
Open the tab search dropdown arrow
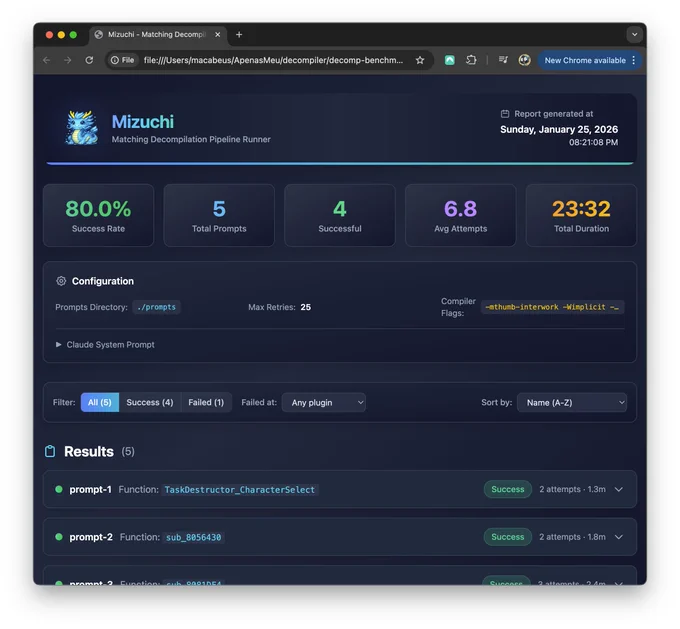coord(634,35)
